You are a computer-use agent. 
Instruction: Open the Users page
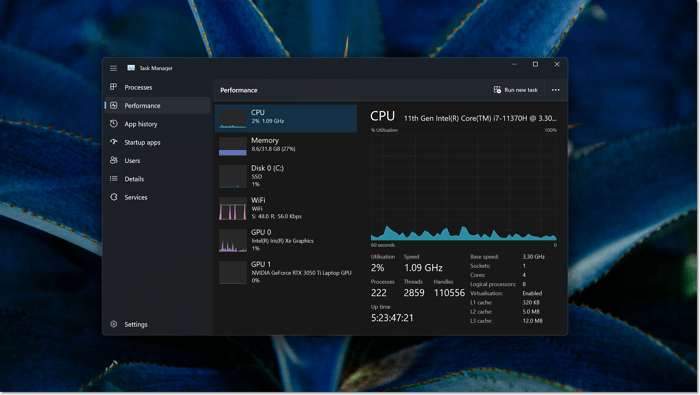[157, 160]
